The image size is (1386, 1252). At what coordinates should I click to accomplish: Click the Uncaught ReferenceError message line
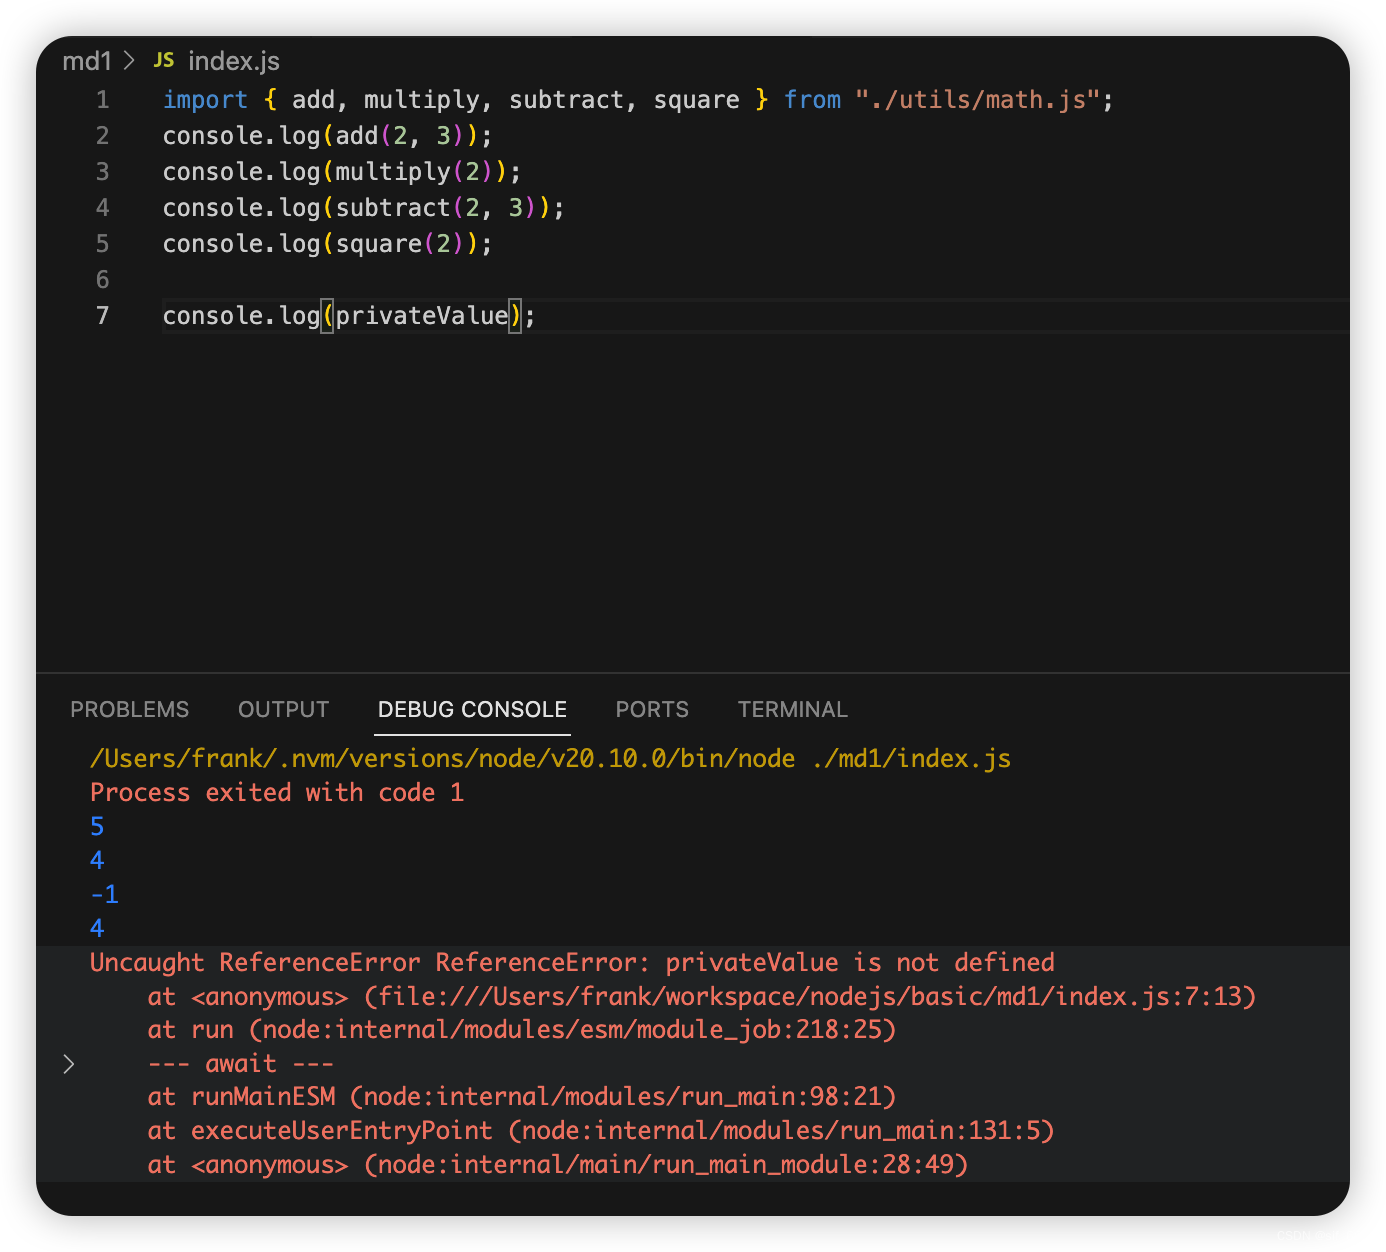pyautogui.click(x=572, y=963)
